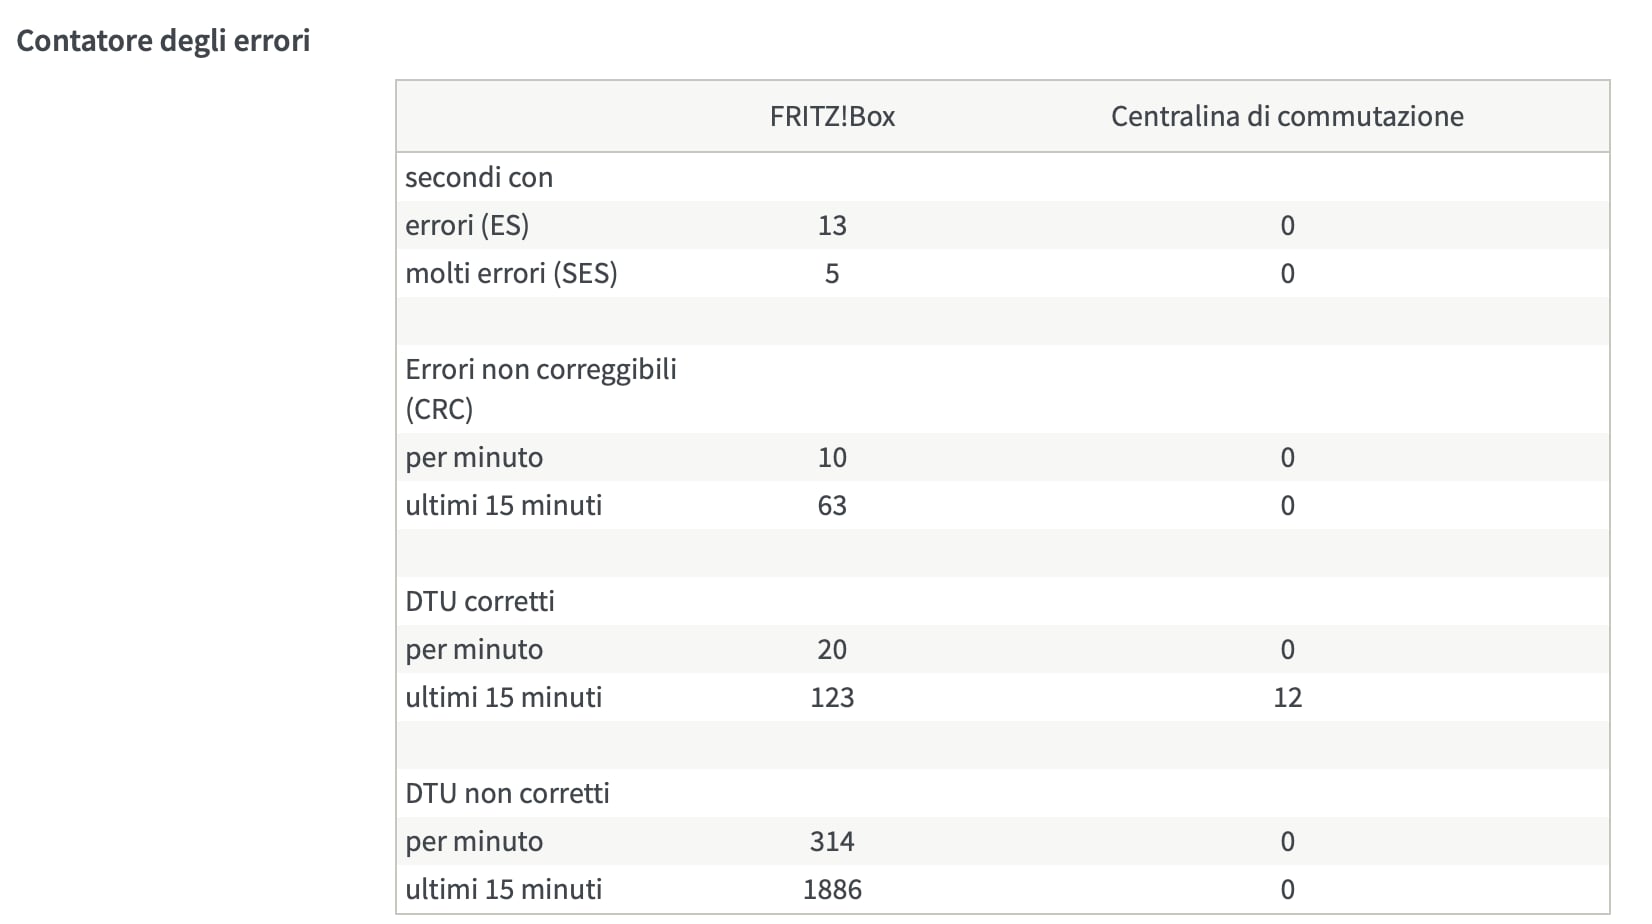Click ultimi 15 minuti under DTU non corretti
Image resolution: width=1652 pixels, height=924 pixels.
tap(504, 889)
